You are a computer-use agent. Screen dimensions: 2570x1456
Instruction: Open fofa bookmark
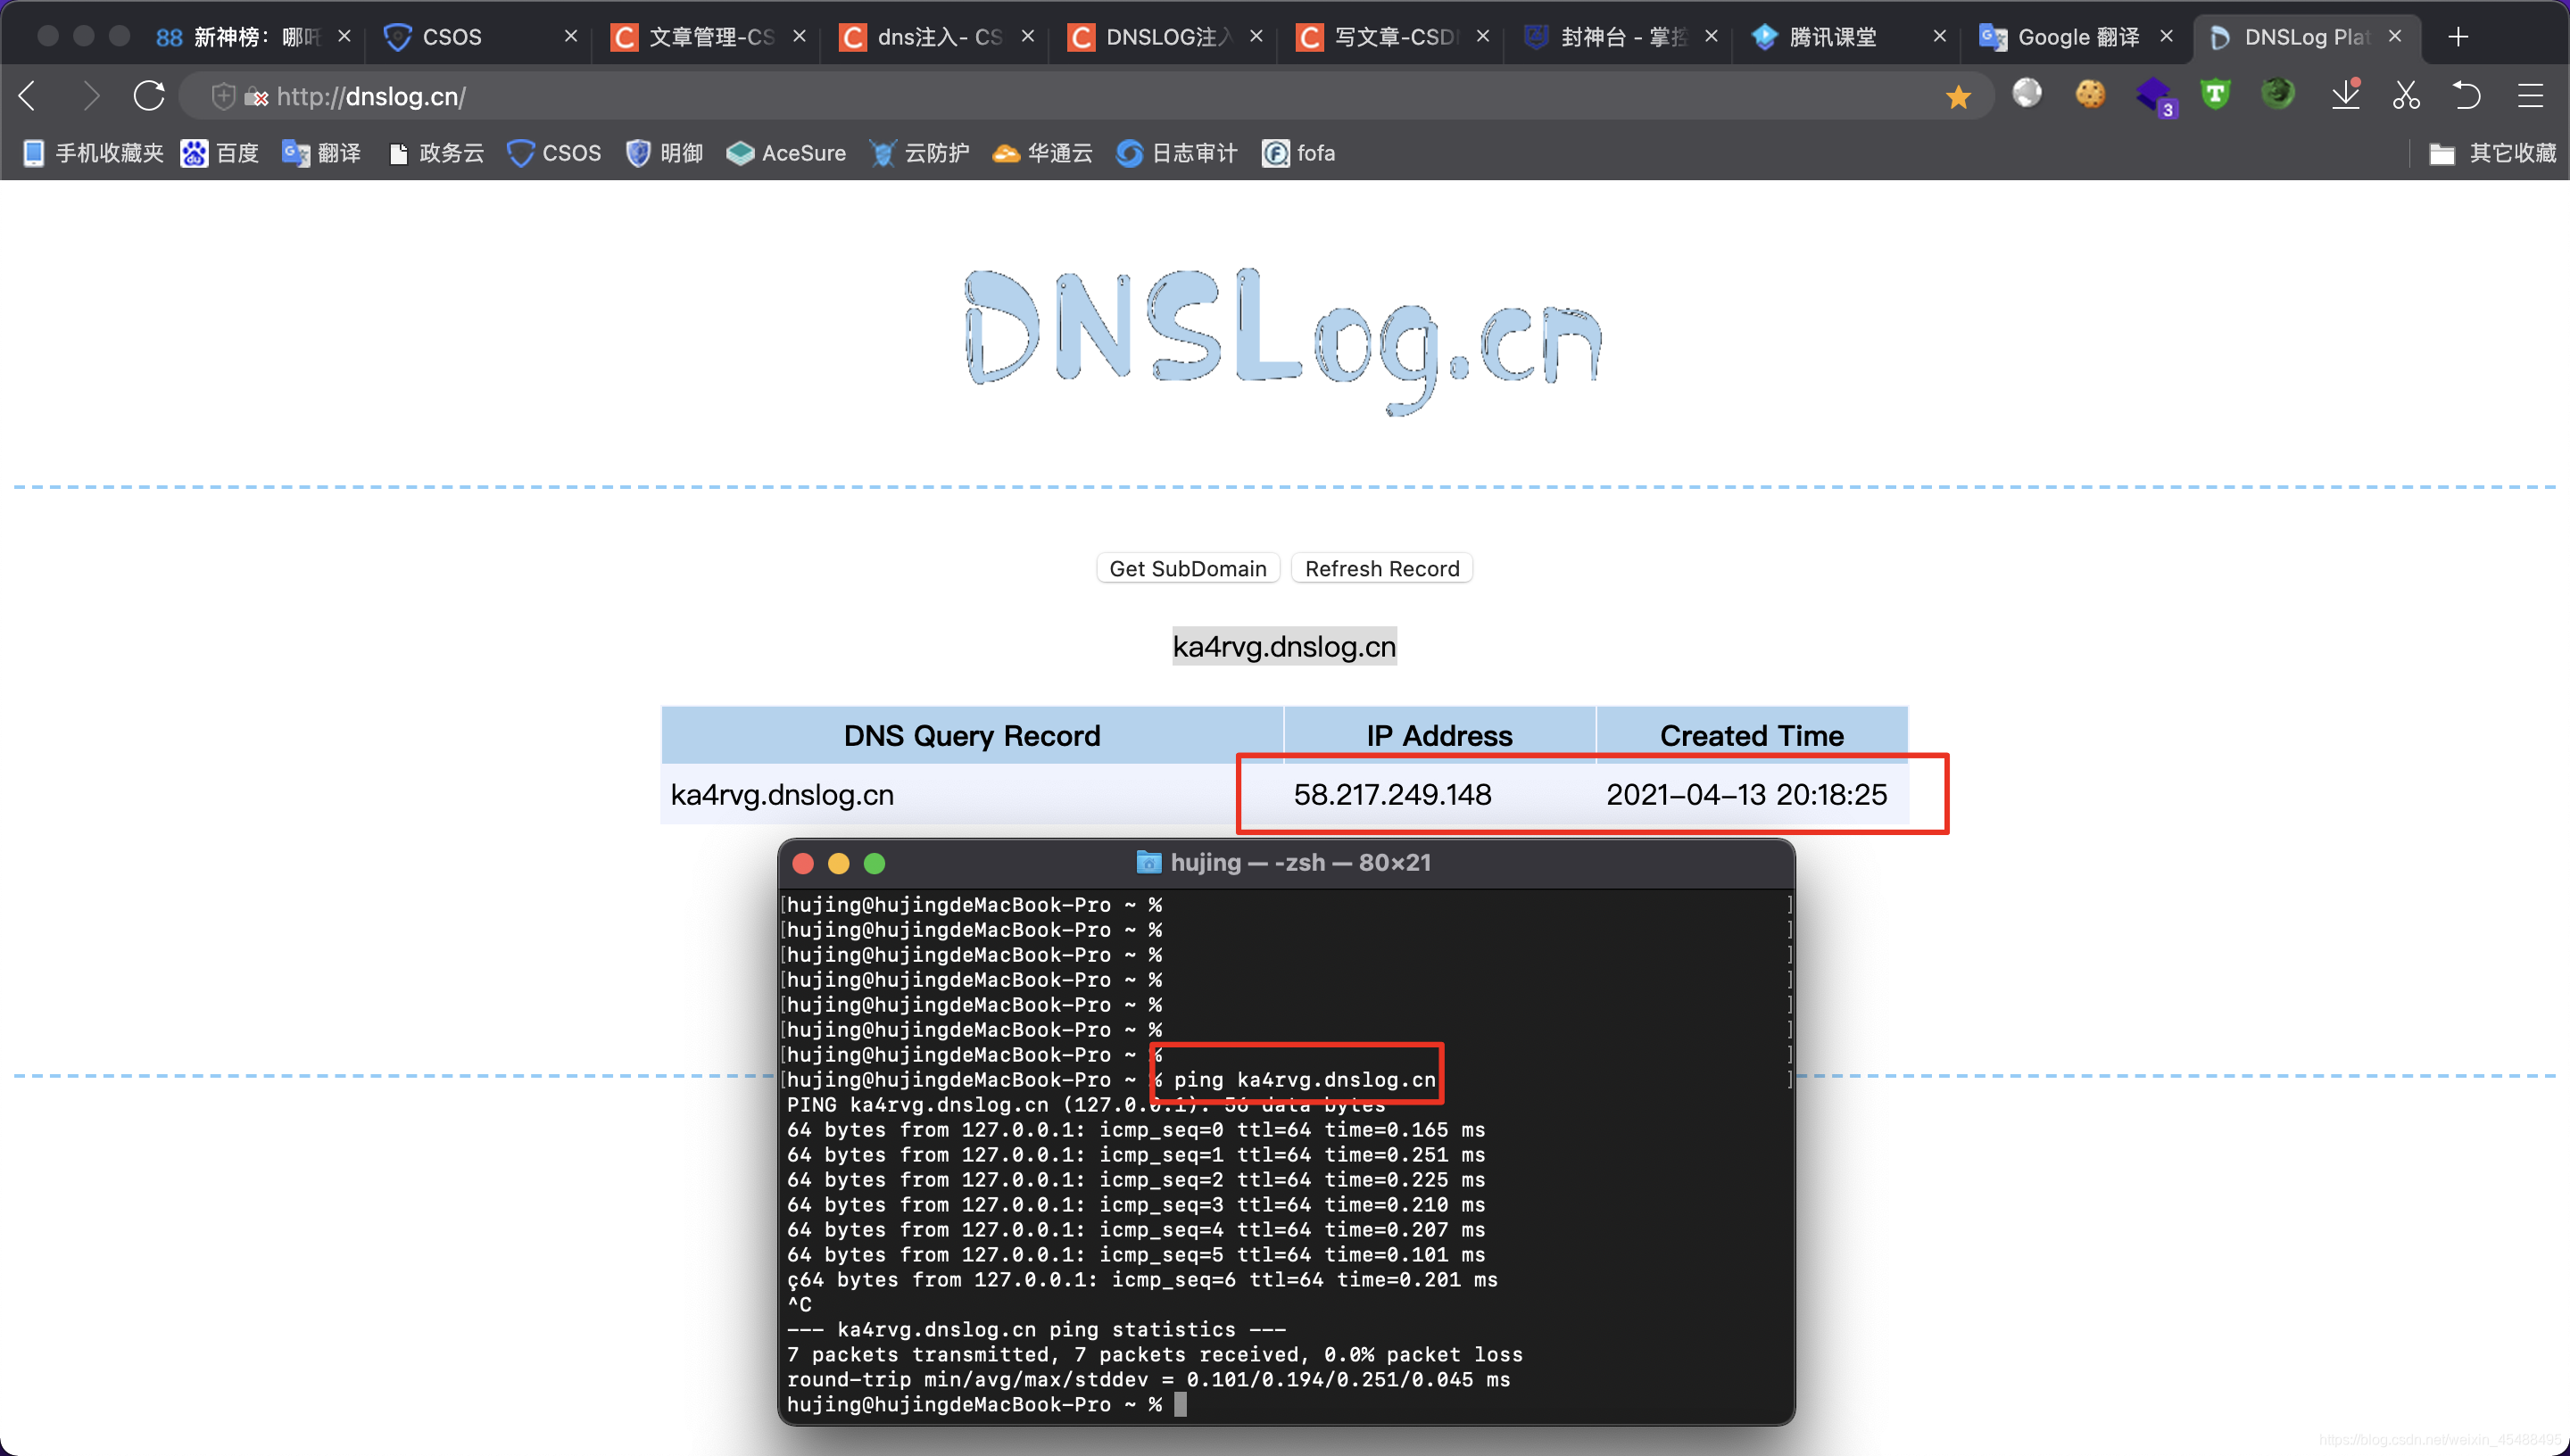click(x=1299, y=153)
